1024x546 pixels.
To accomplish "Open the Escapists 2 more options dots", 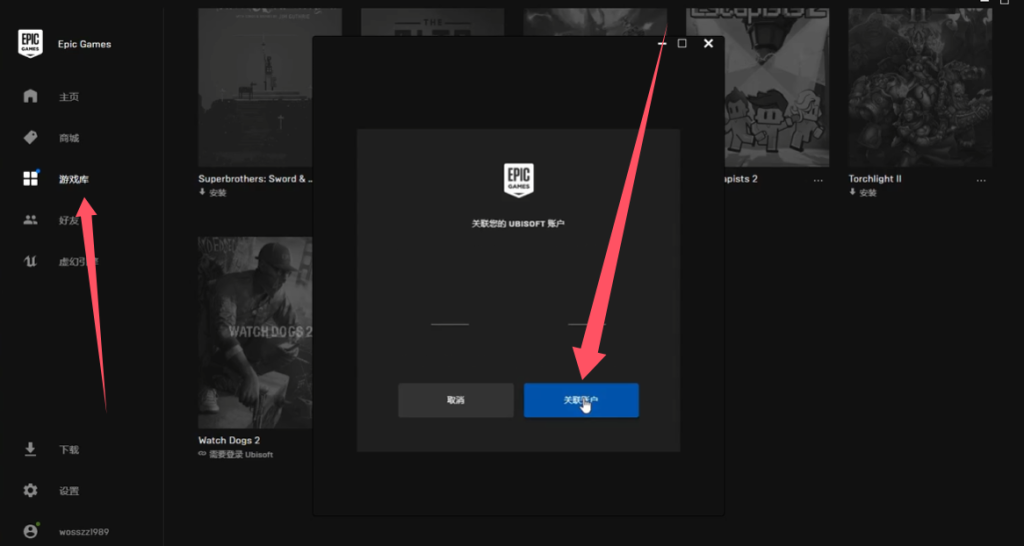I will (818, 180).
